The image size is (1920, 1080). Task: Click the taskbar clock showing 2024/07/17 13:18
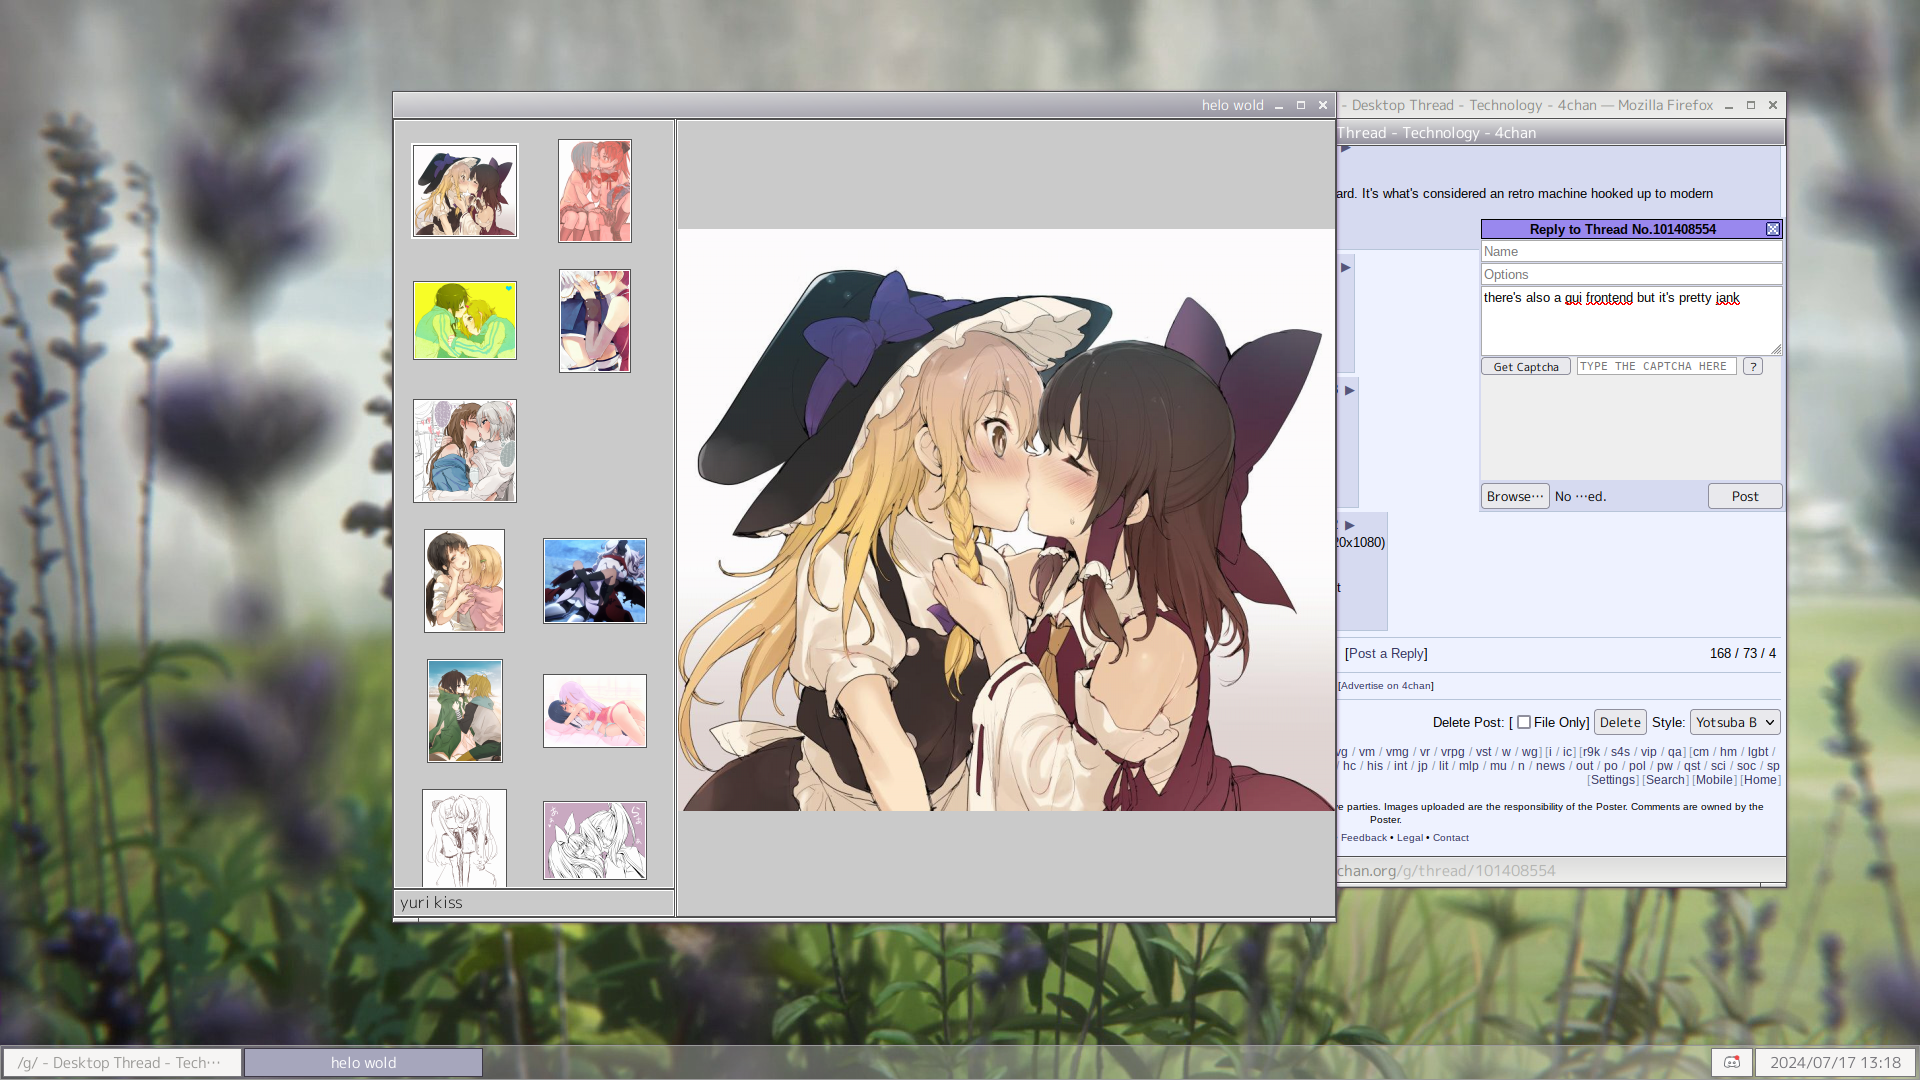tap(1835, 1062)
